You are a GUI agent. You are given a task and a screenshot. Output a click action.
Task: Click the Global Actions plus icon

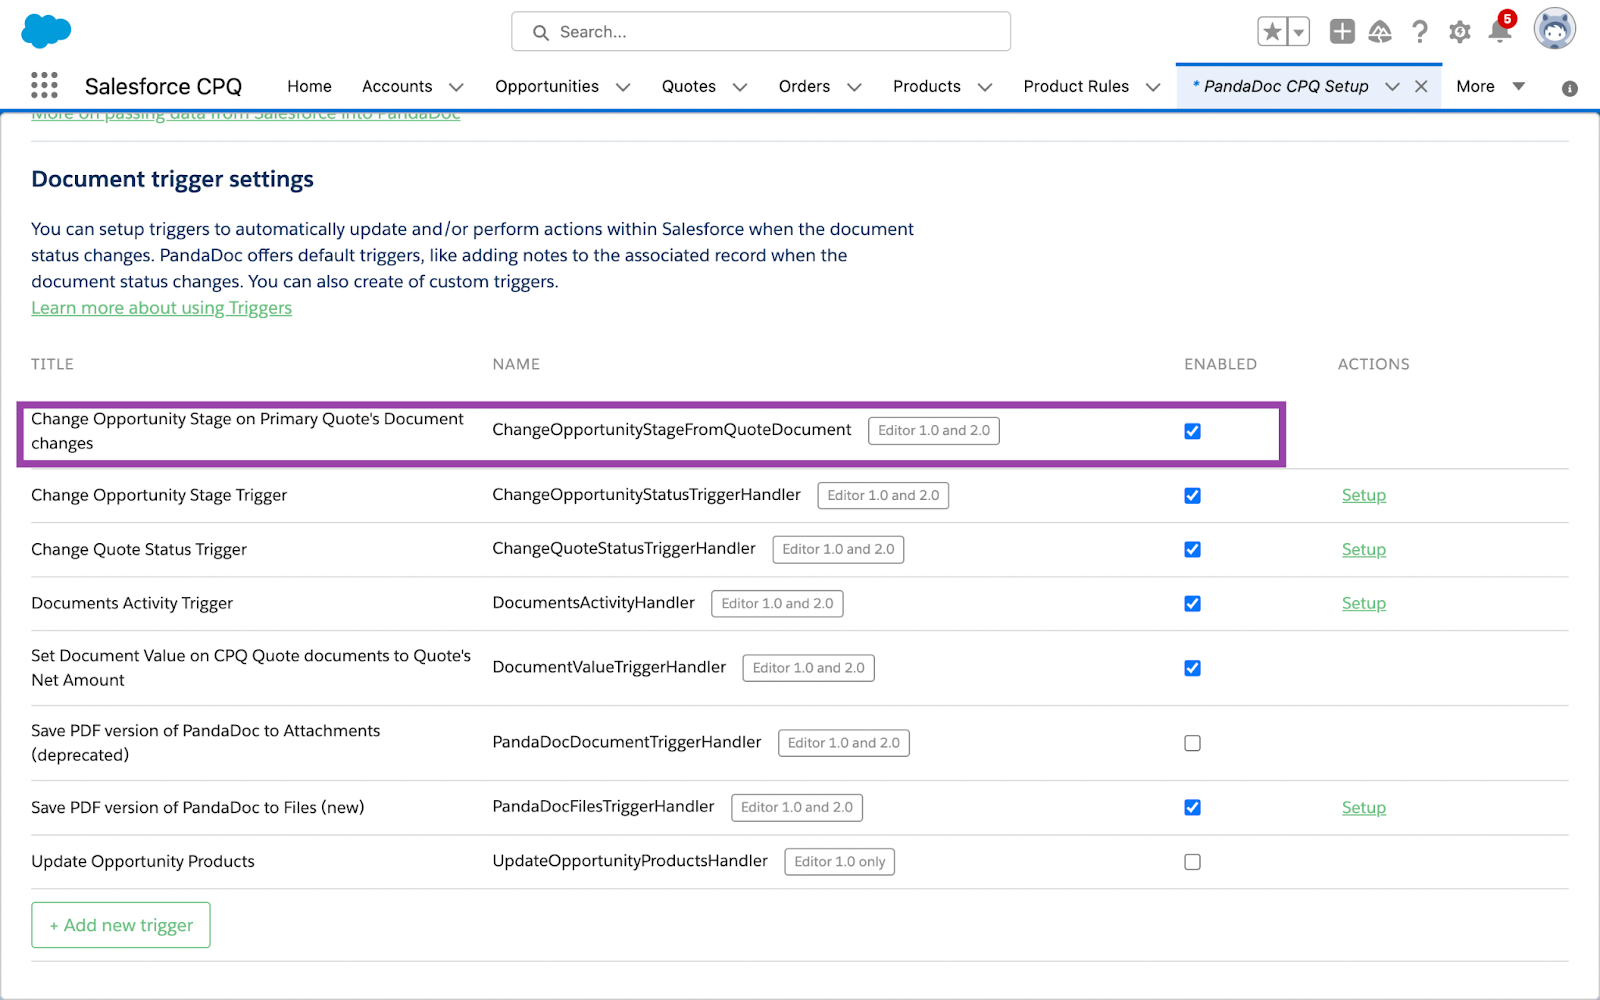click(x=1342, y=32)
